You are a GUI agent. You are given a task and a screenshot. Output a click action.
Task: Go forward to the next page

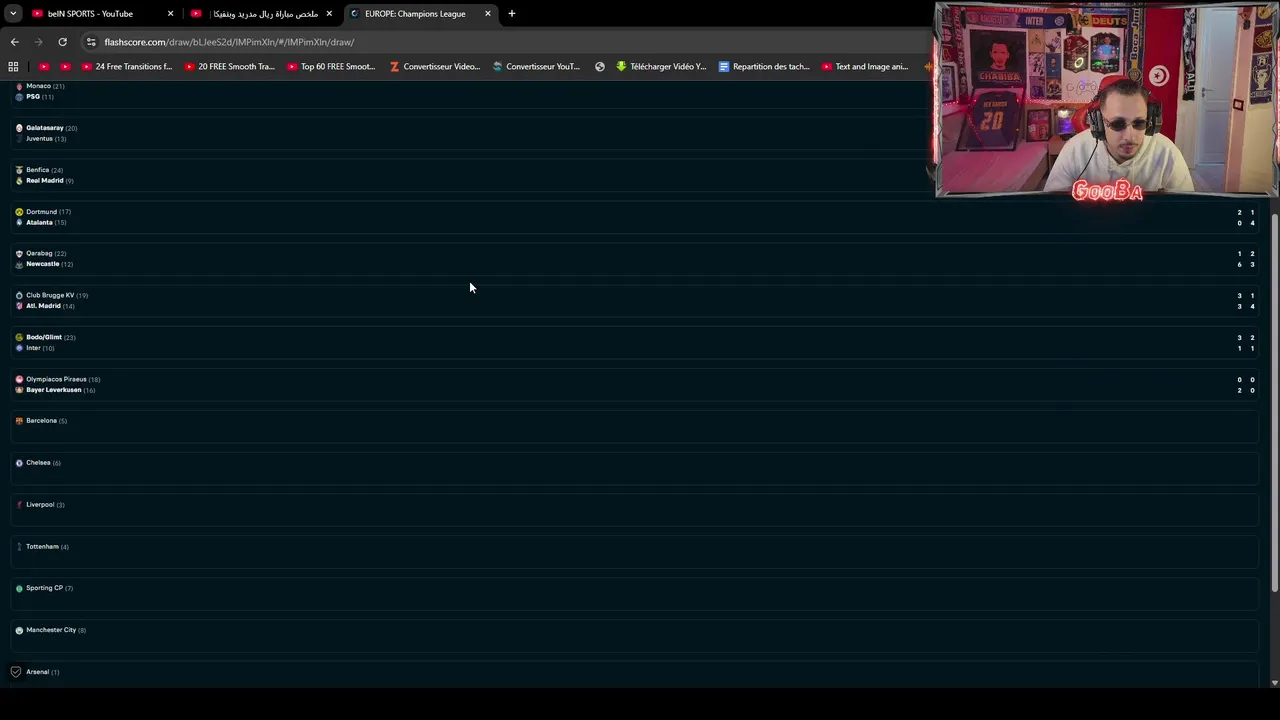click(38, 42)
